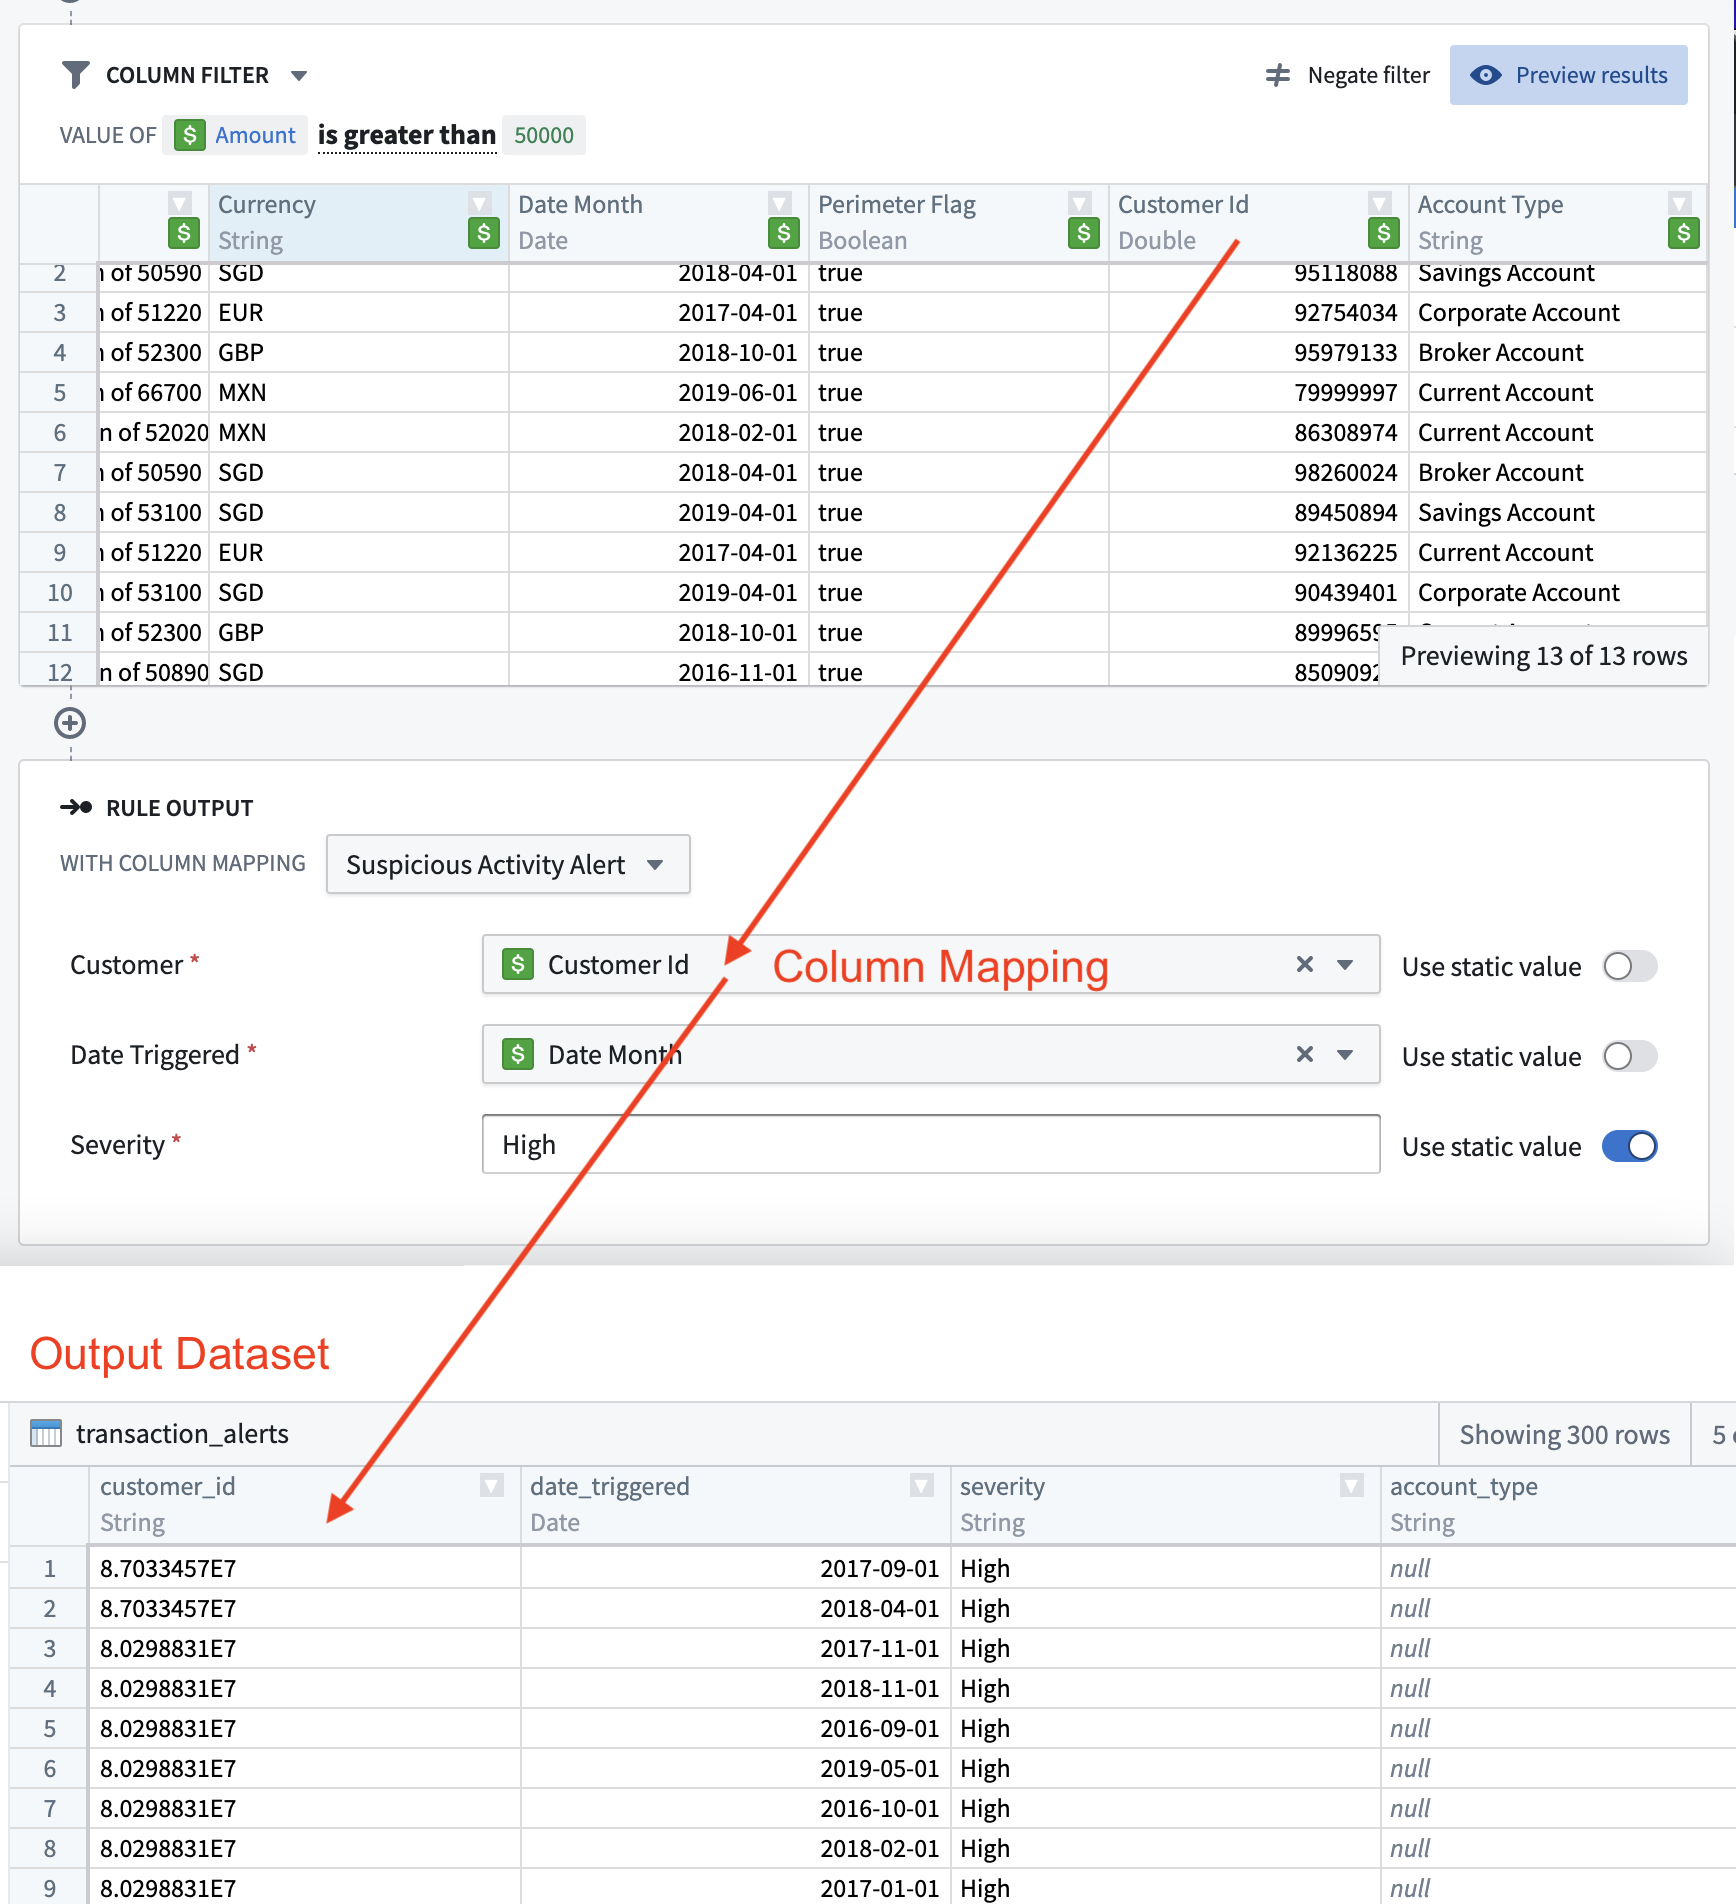Open the Date Month column header dropdown
Screen dimensions: 1736x1904
tap(780, 203)
